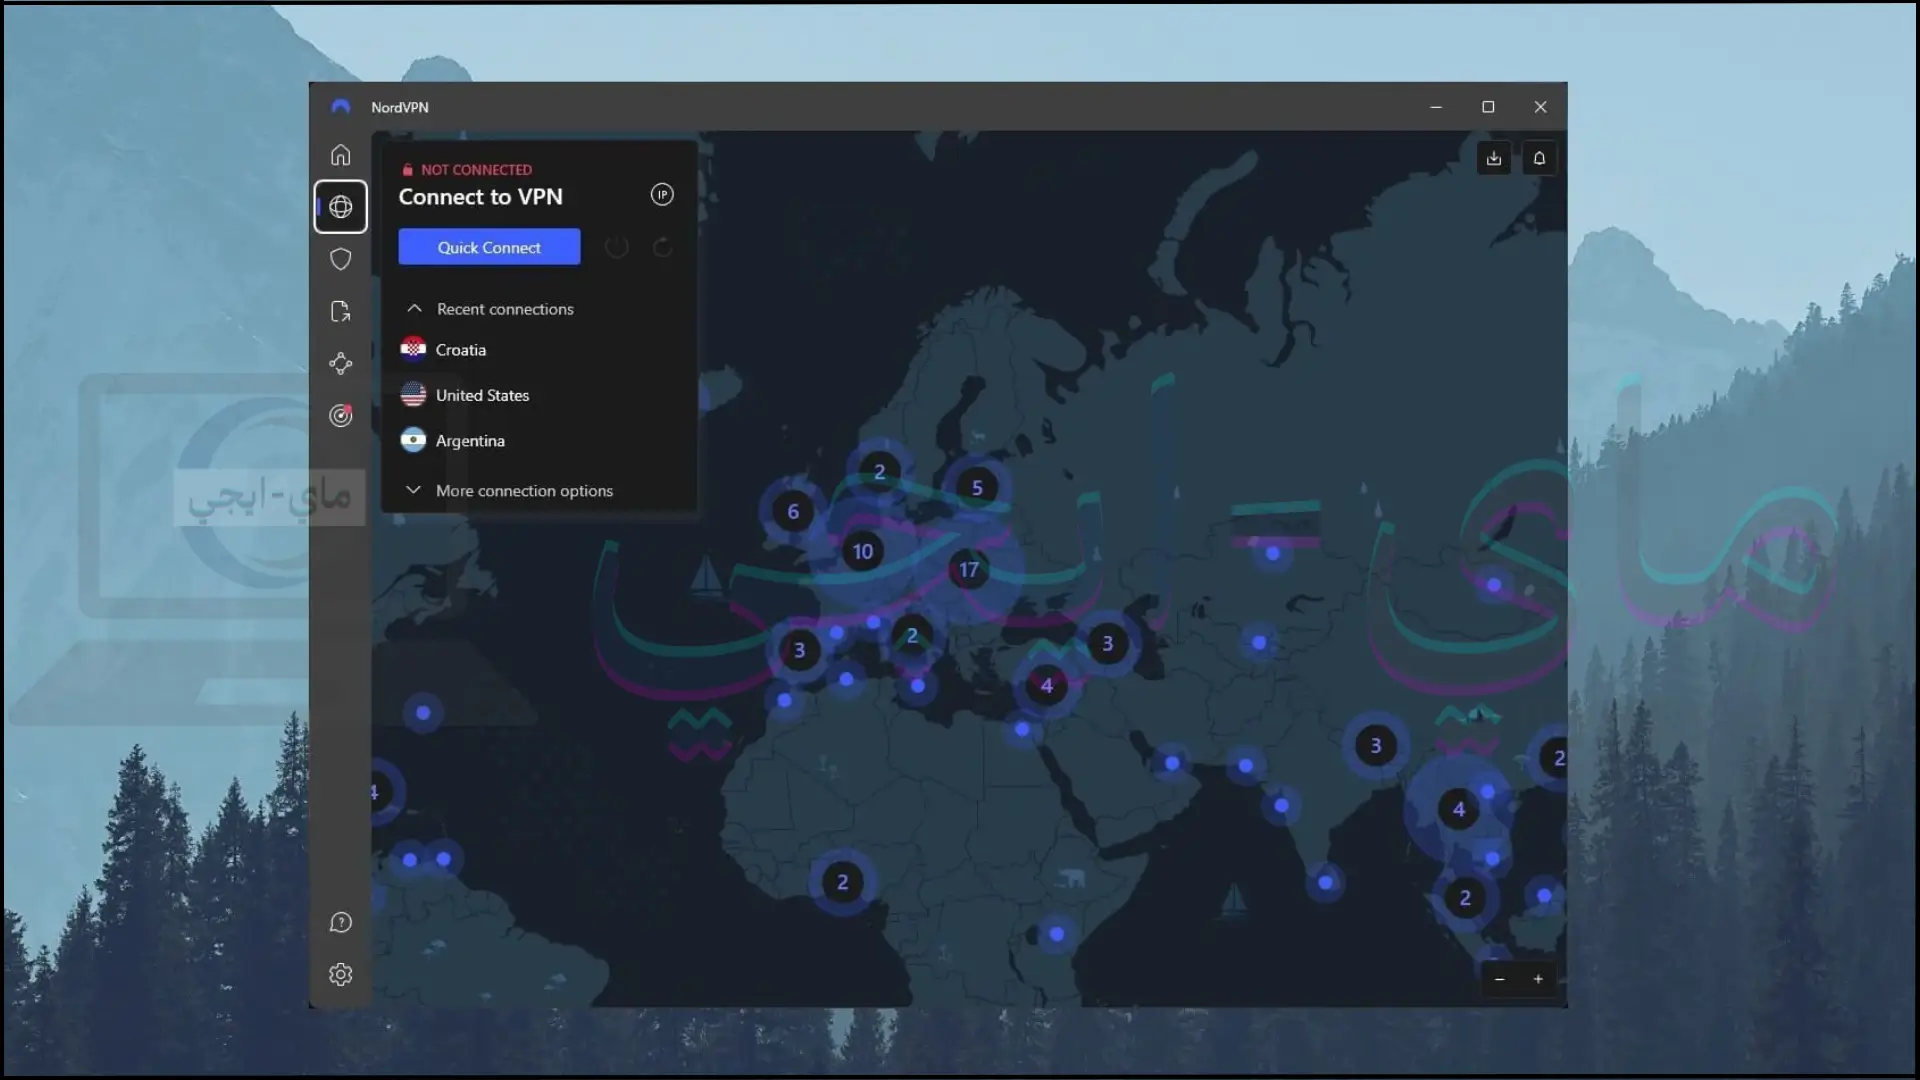Click the Quick Connect button

[489, 247]
